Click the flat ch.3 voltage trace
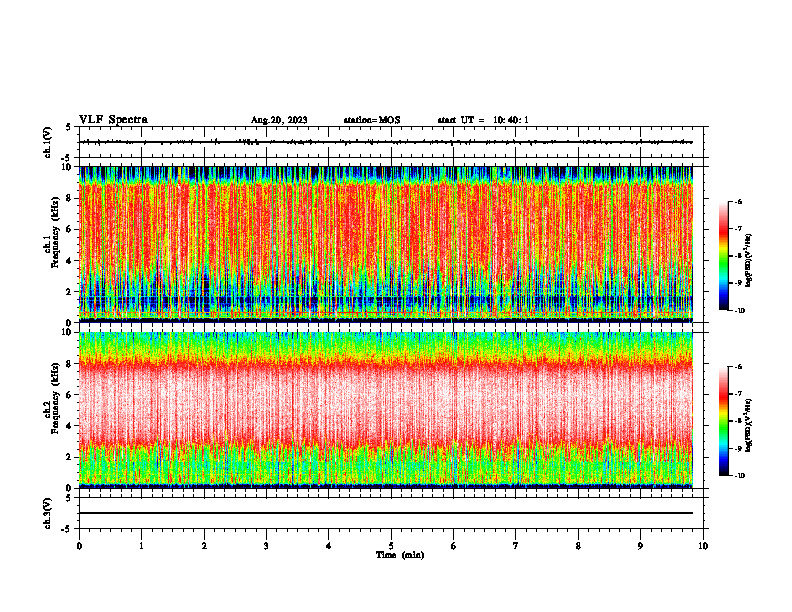This screenshot has height=612, width=792. pyautogui.click(x=386, y=513)
